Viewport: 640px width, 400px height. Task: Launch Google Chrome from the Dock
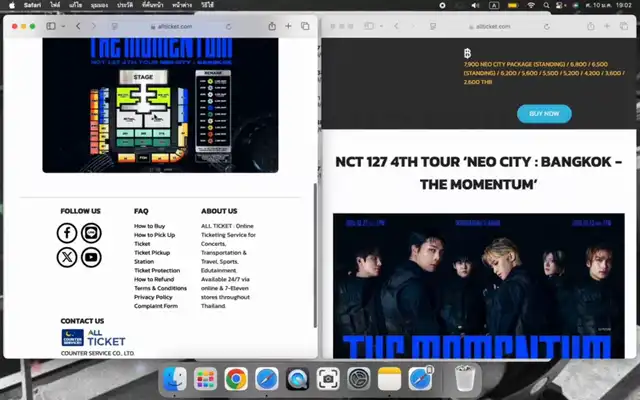pos(236,379)
